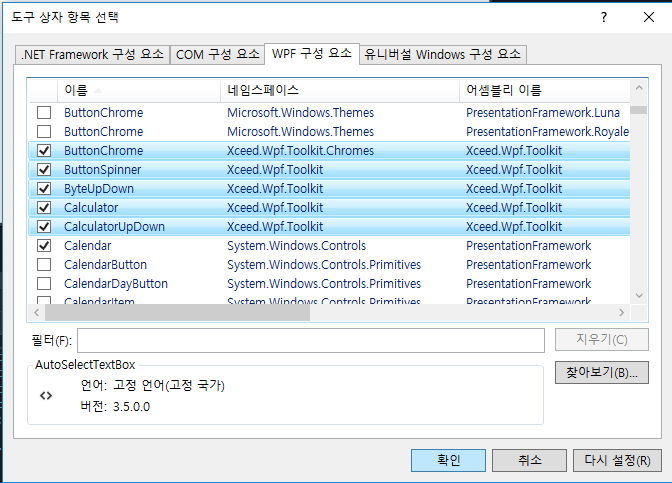Click the horizontal scrollbar left arrow

coord(36,312)
